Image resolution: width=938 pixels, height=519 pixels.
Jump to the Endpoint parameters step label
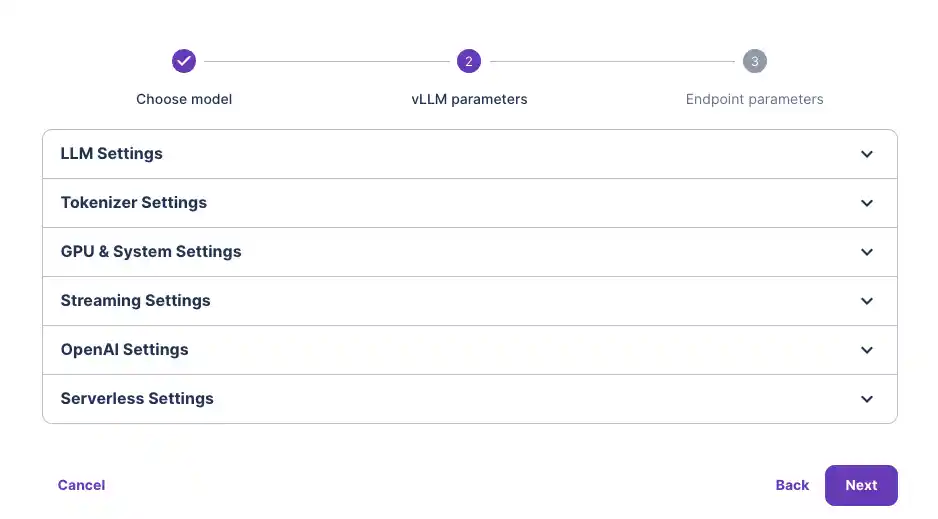tap(754, 99)
